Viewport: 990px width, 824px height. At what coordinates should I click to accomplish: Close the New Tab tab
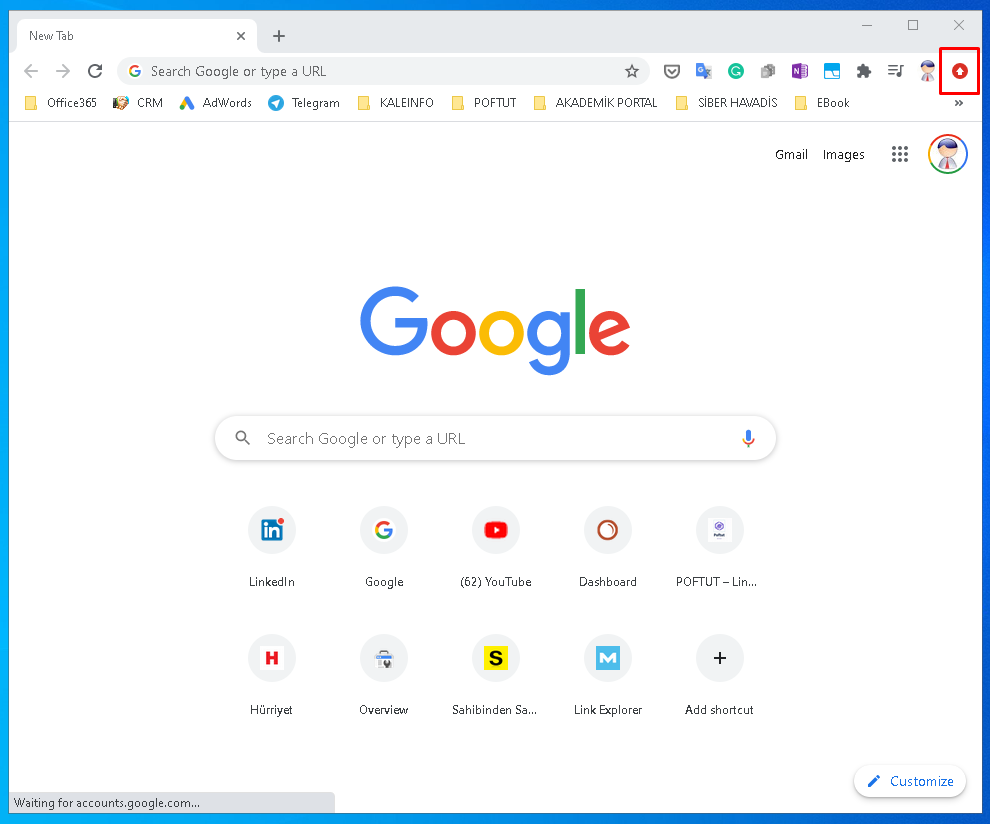click(241, 36)
